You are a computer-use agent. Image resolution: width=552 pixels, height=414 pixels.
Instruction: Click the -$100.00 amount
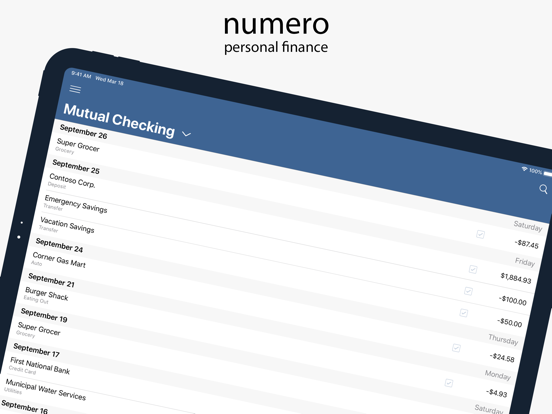pos(513,300)
